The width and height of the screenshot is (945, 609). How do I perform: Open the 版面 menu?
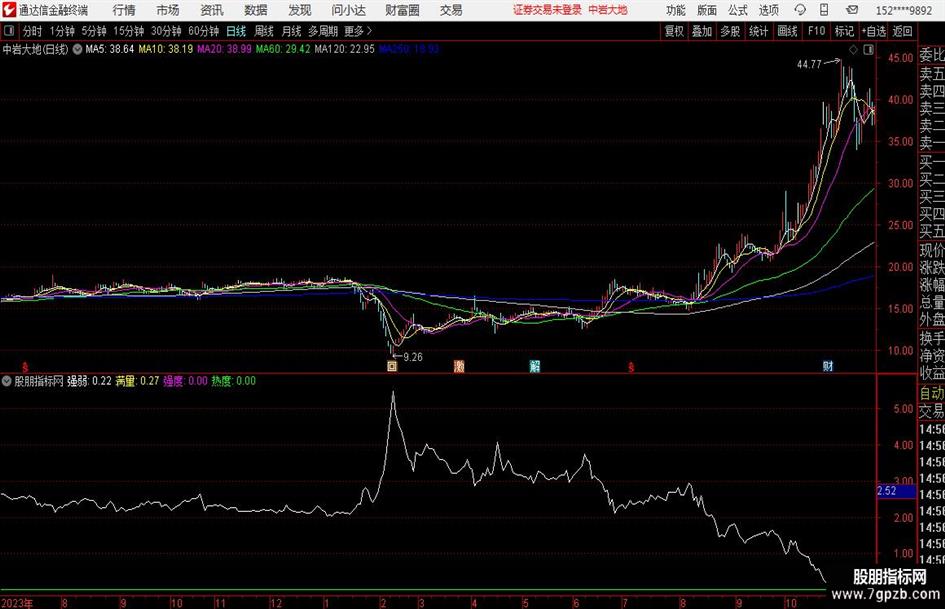click(x=707, y=10)
